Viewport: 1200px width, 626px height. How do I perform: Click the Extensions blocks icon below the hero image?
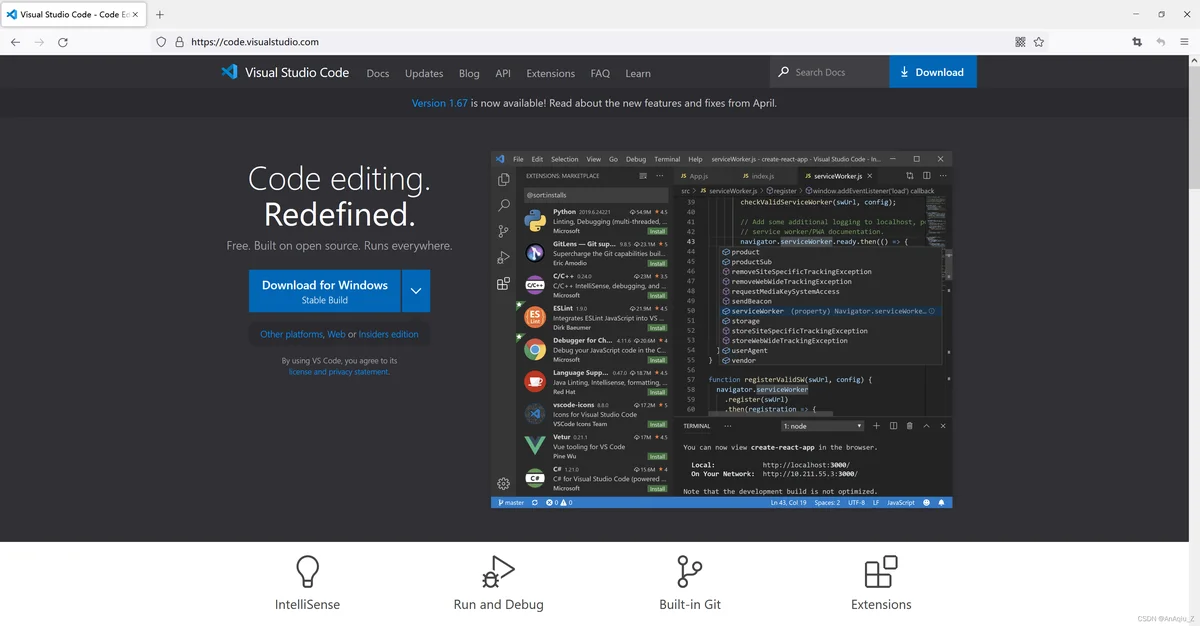tap(881, 571)
